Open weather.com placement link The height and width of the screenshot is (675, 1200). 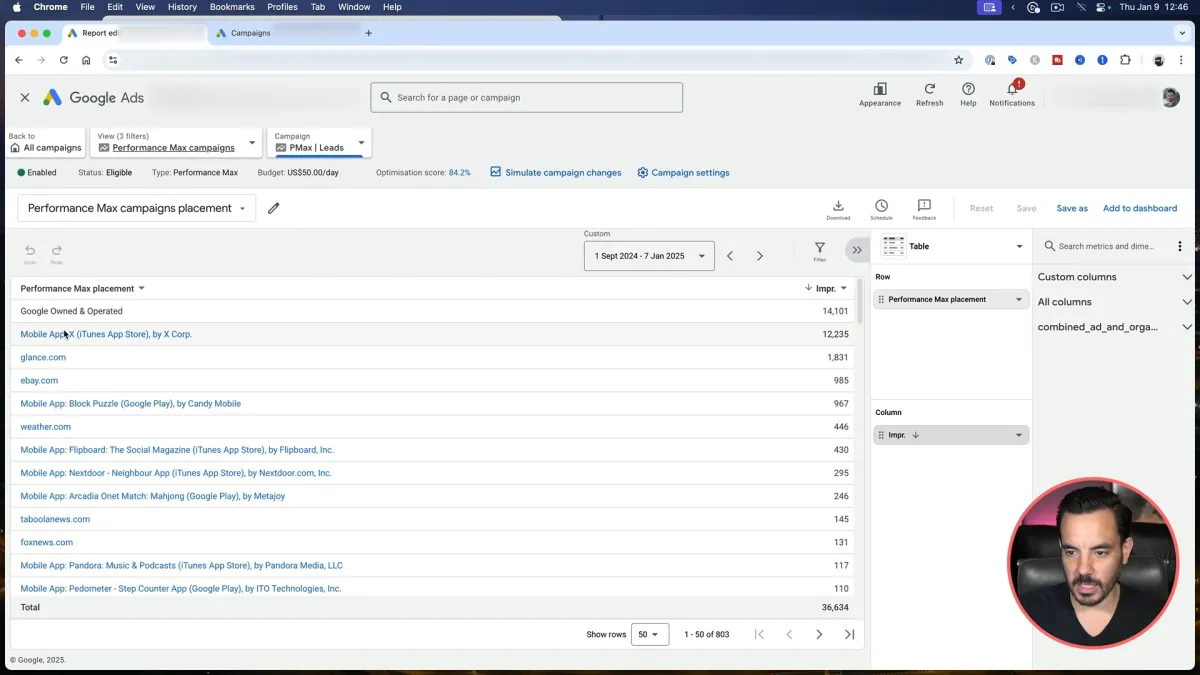(x=45, y=427)
